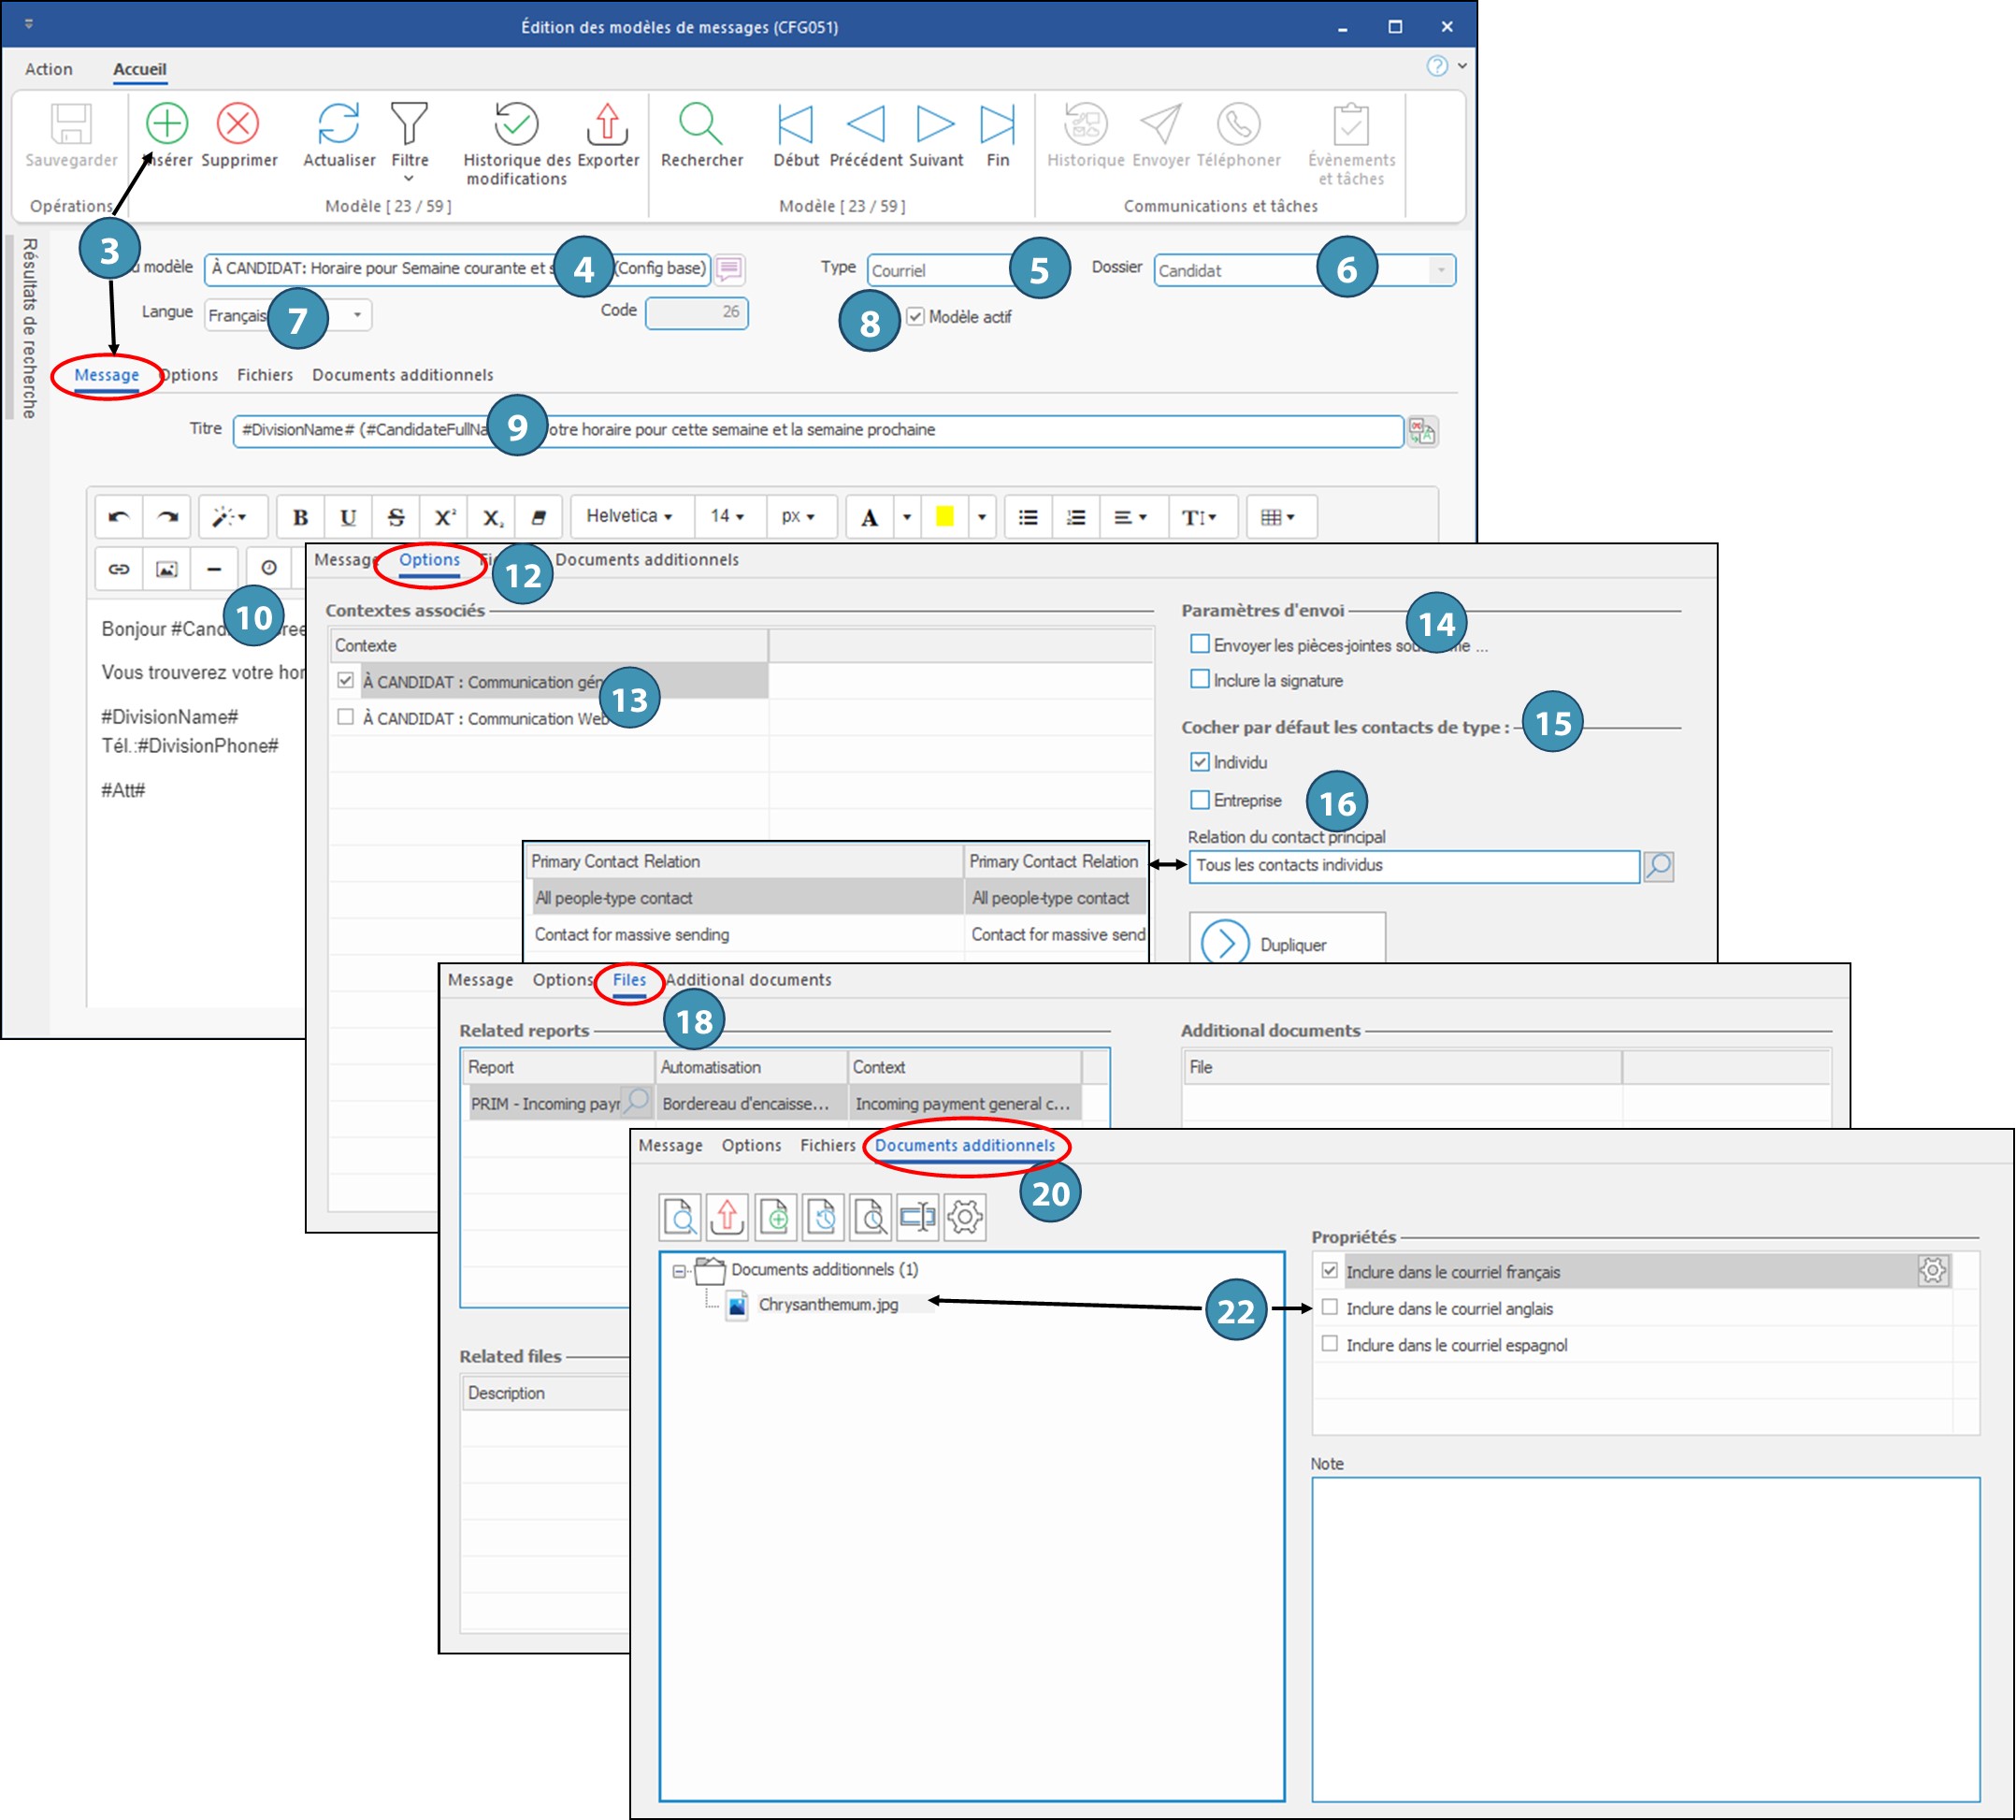The image size is (2016, 1820).
Task: Click the Dupliquer button
Action: tap(1286, 942)
